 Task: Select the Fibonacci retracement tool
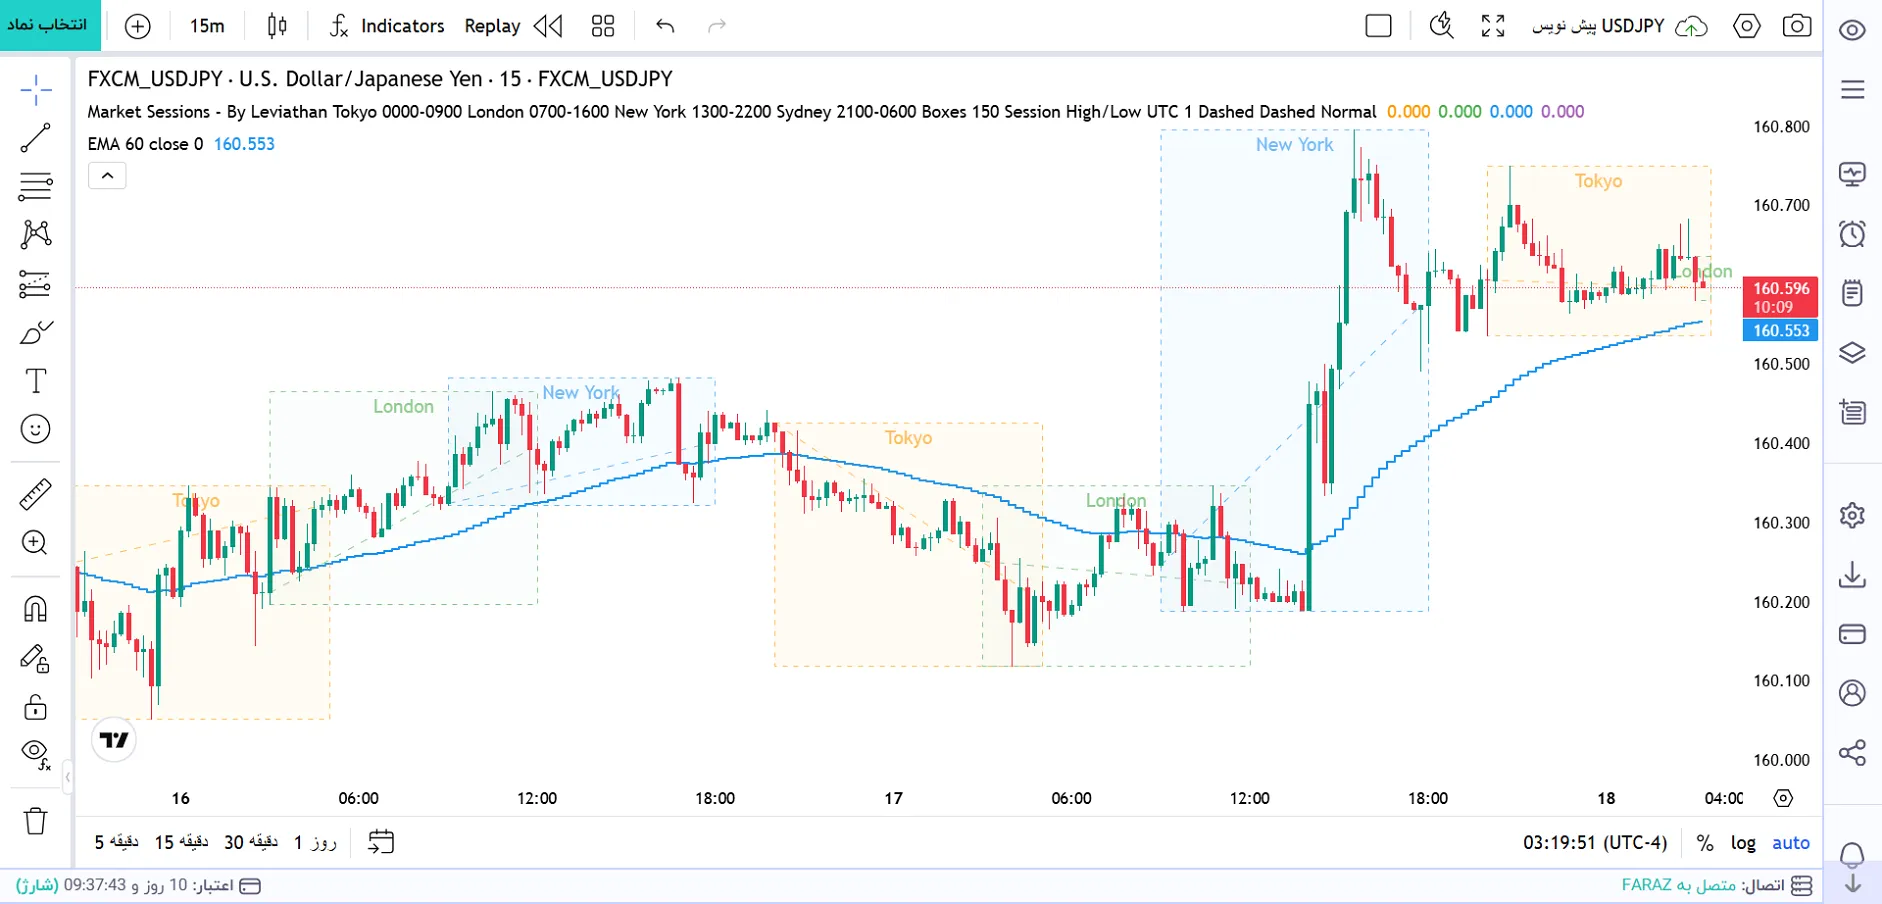(x=35, y=186)
